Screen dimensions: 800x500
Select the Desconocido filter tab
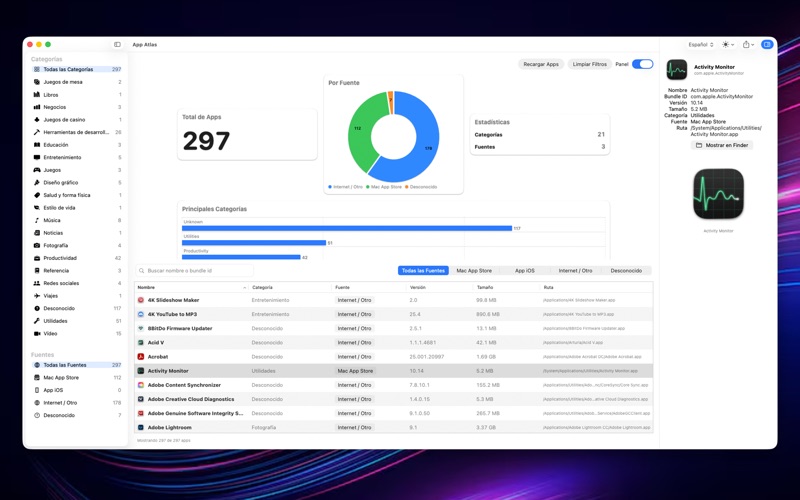(626, 270)
